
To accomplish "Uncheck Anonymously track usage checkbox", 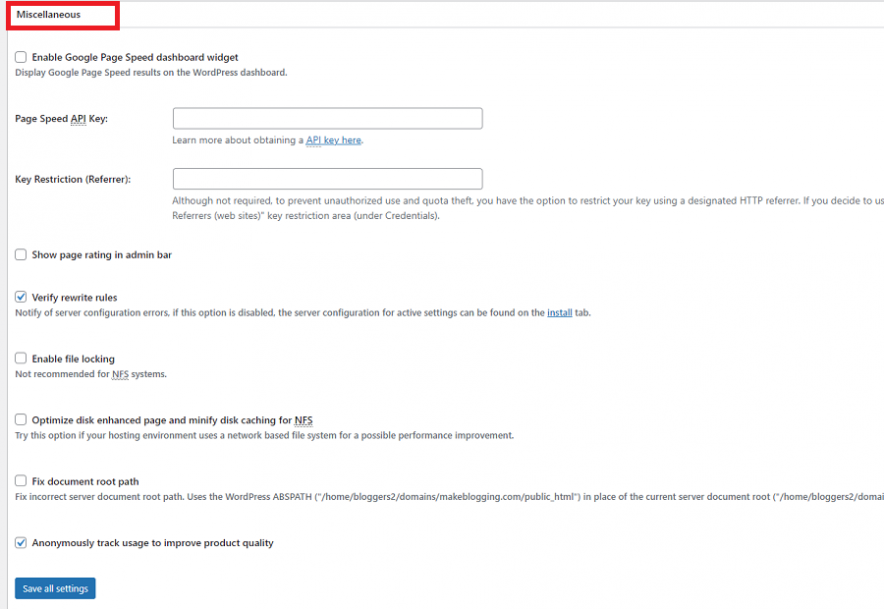I will coord(21,543).
